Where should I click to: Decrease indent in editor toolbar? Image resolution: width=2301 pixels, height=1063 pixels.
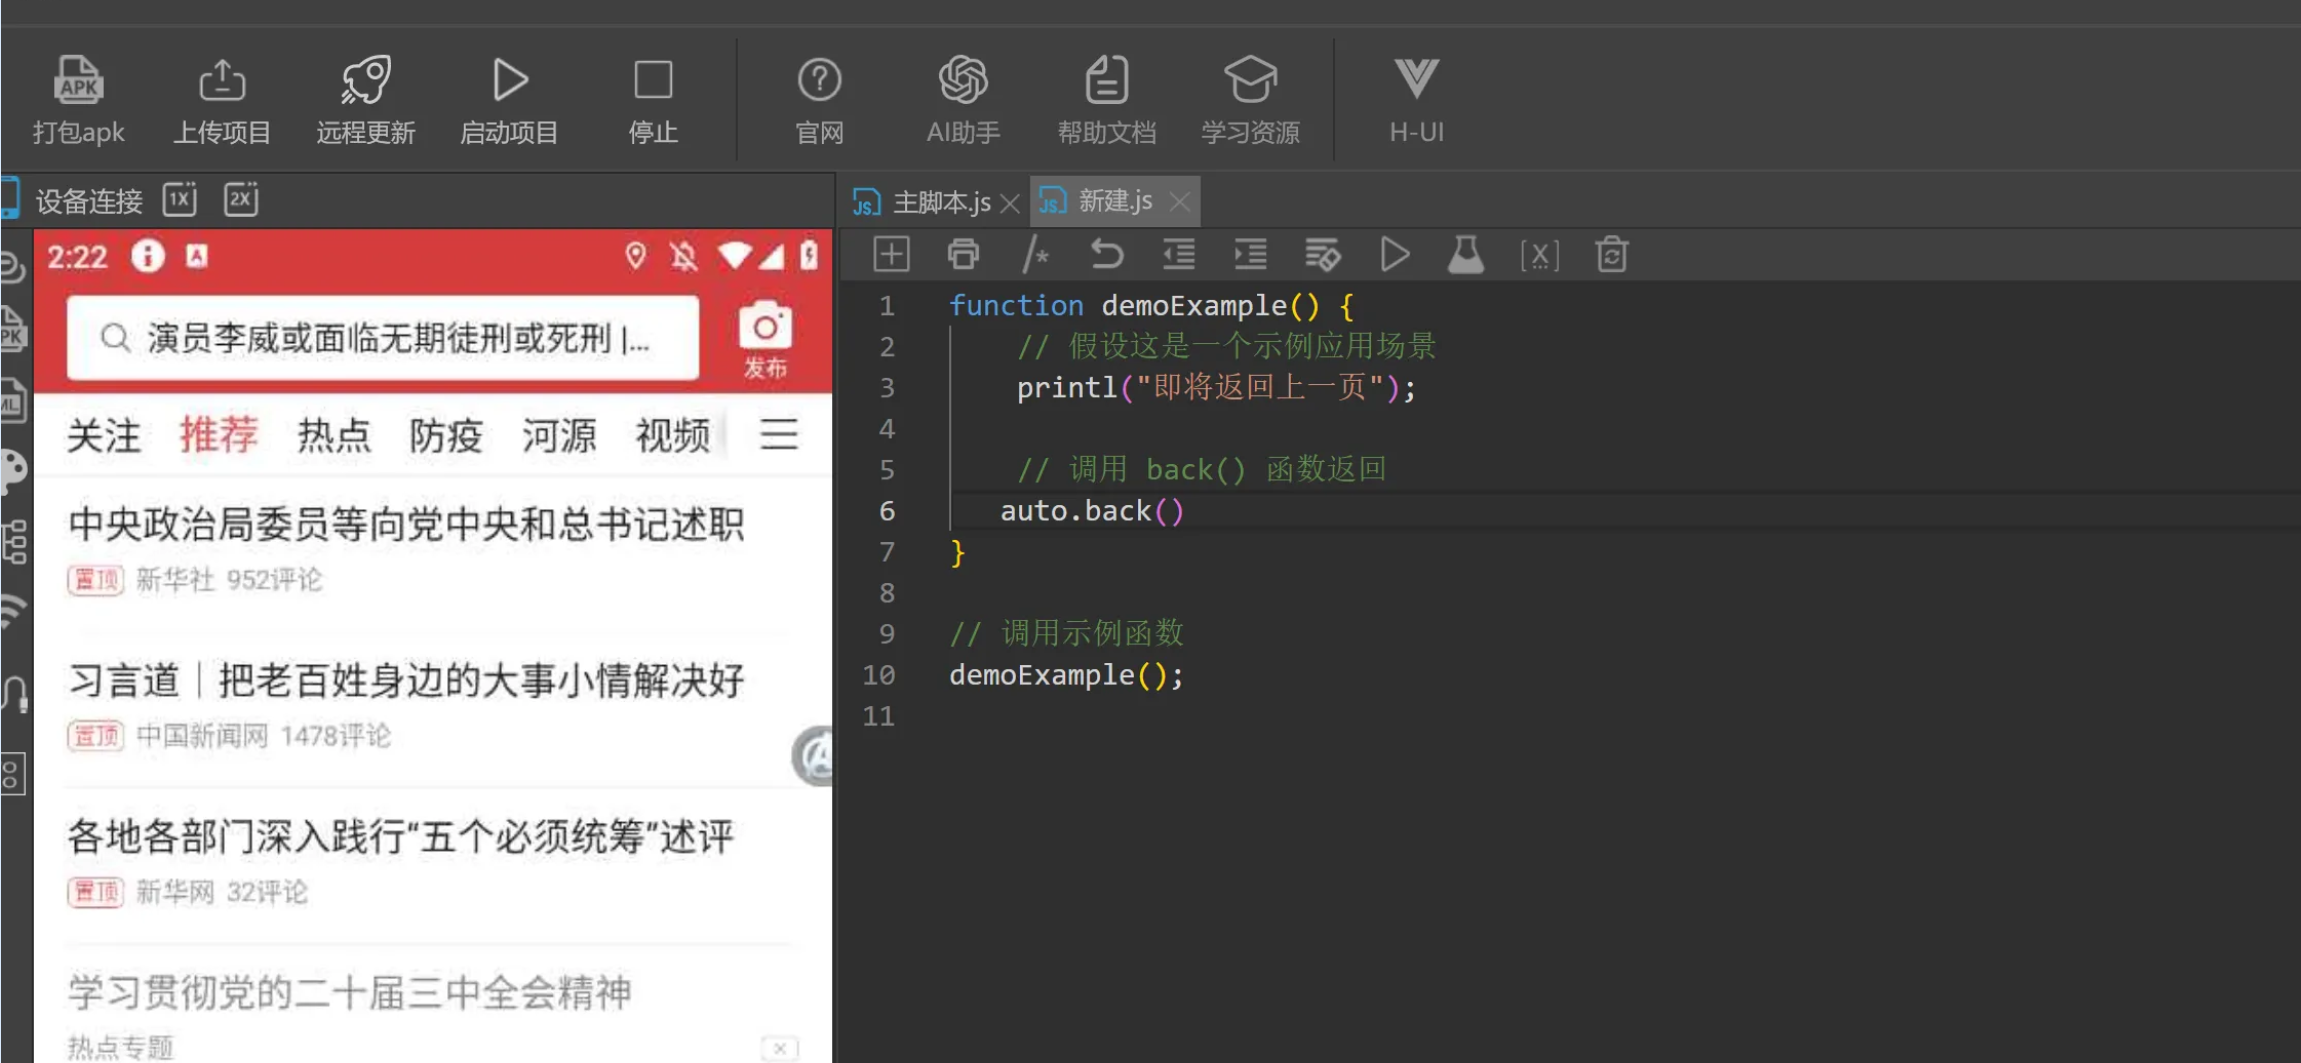tap(1179, 255)
